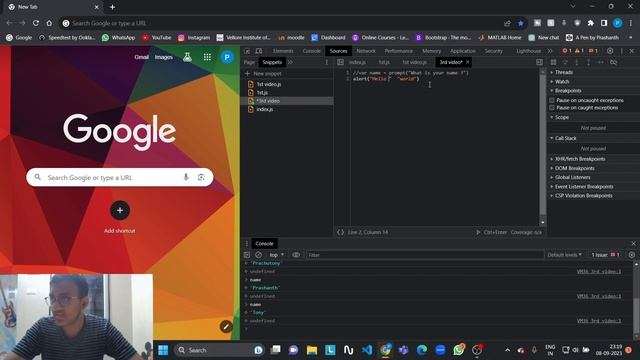This screenshot has width=640, height=360.
Task: Click the Chrome home icon
Action: (x=49, y=23)
